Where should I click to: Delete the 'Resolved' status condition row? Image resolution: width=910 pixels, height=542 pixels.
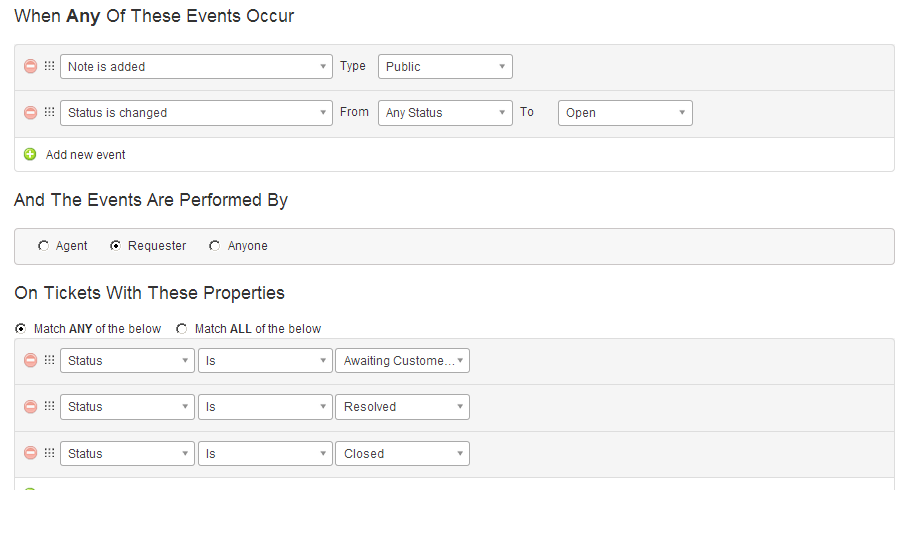point(30,407)
